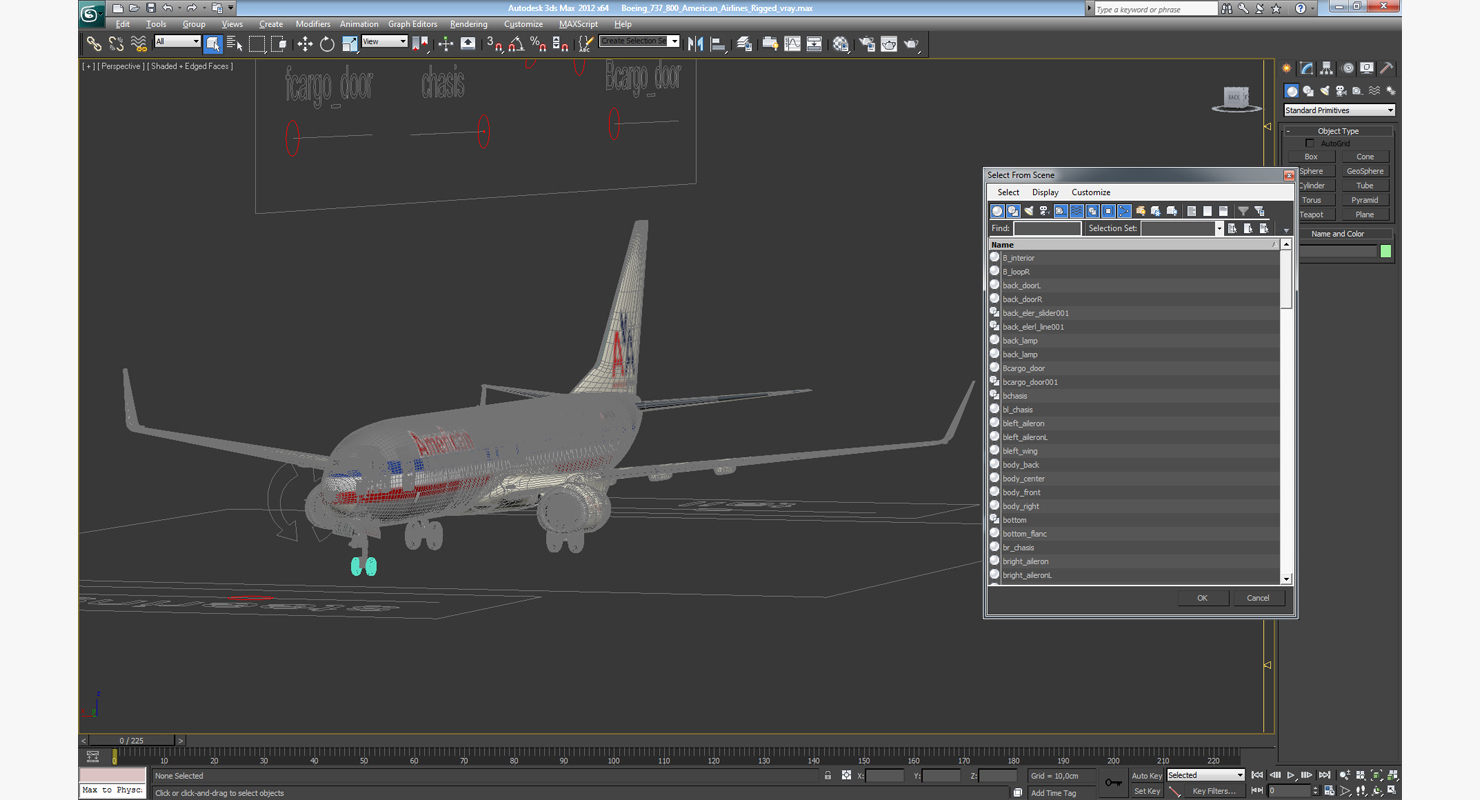Click the time slider 0 / 225
This screenshot has height=800, width=1480.
(x=132, y=741)
